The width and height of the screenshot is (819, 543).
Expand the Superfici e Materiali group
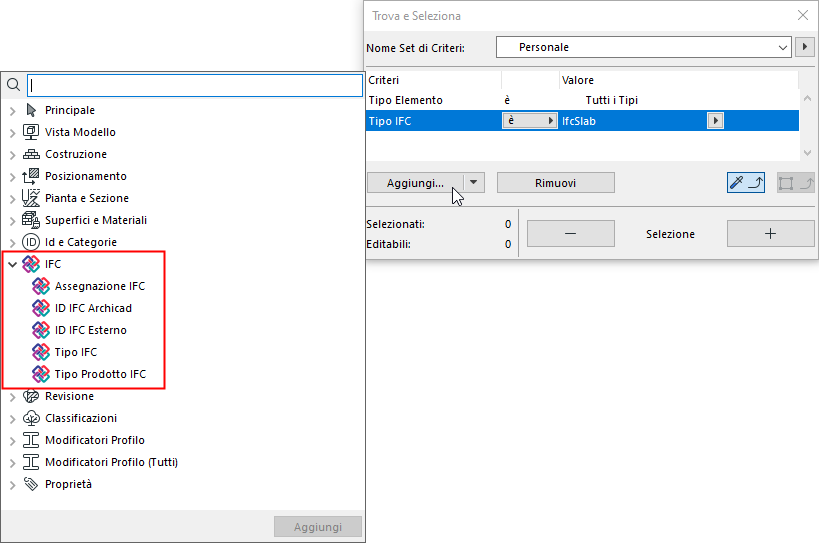pos(13,220)
